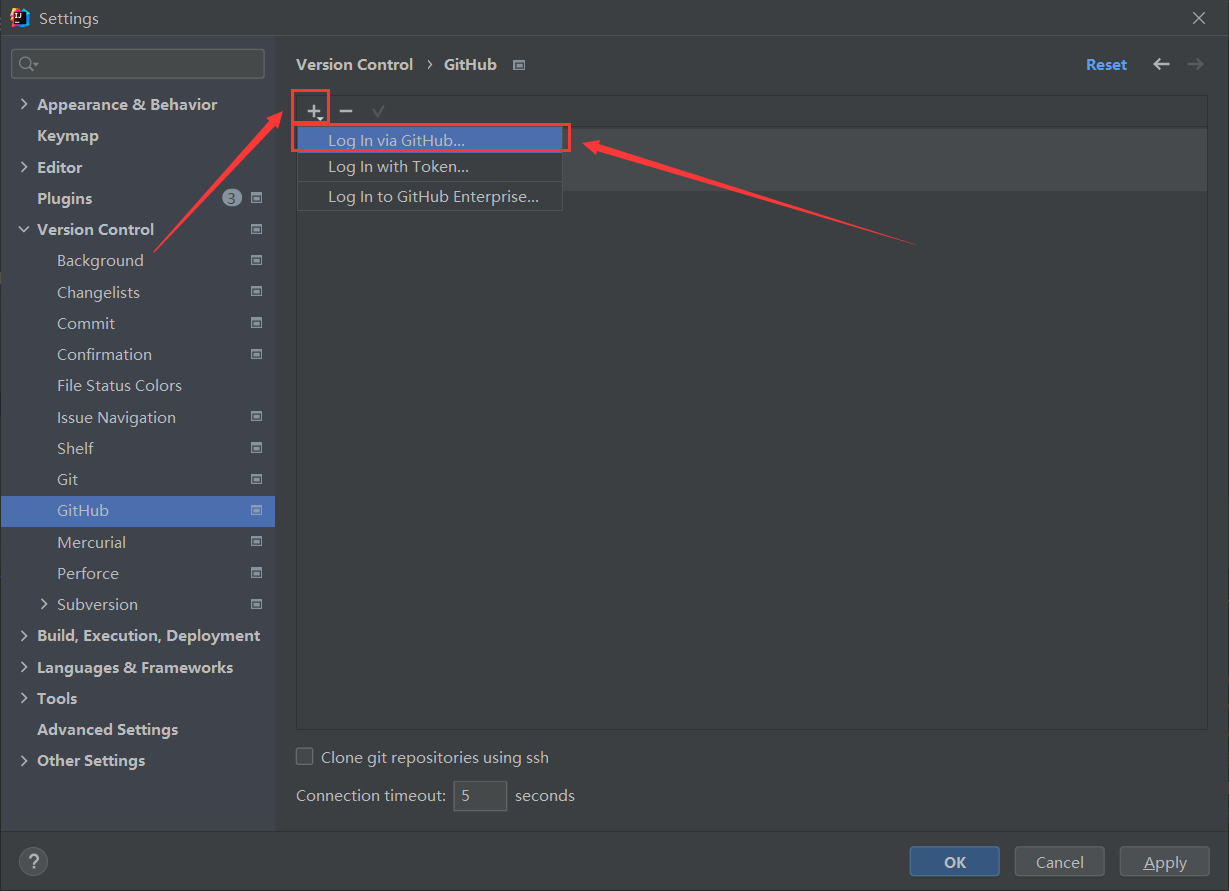Select Background under Version Control
The width and height of the screenshot is (1229, 891).
pyautogui.click(x=100, y=260)
